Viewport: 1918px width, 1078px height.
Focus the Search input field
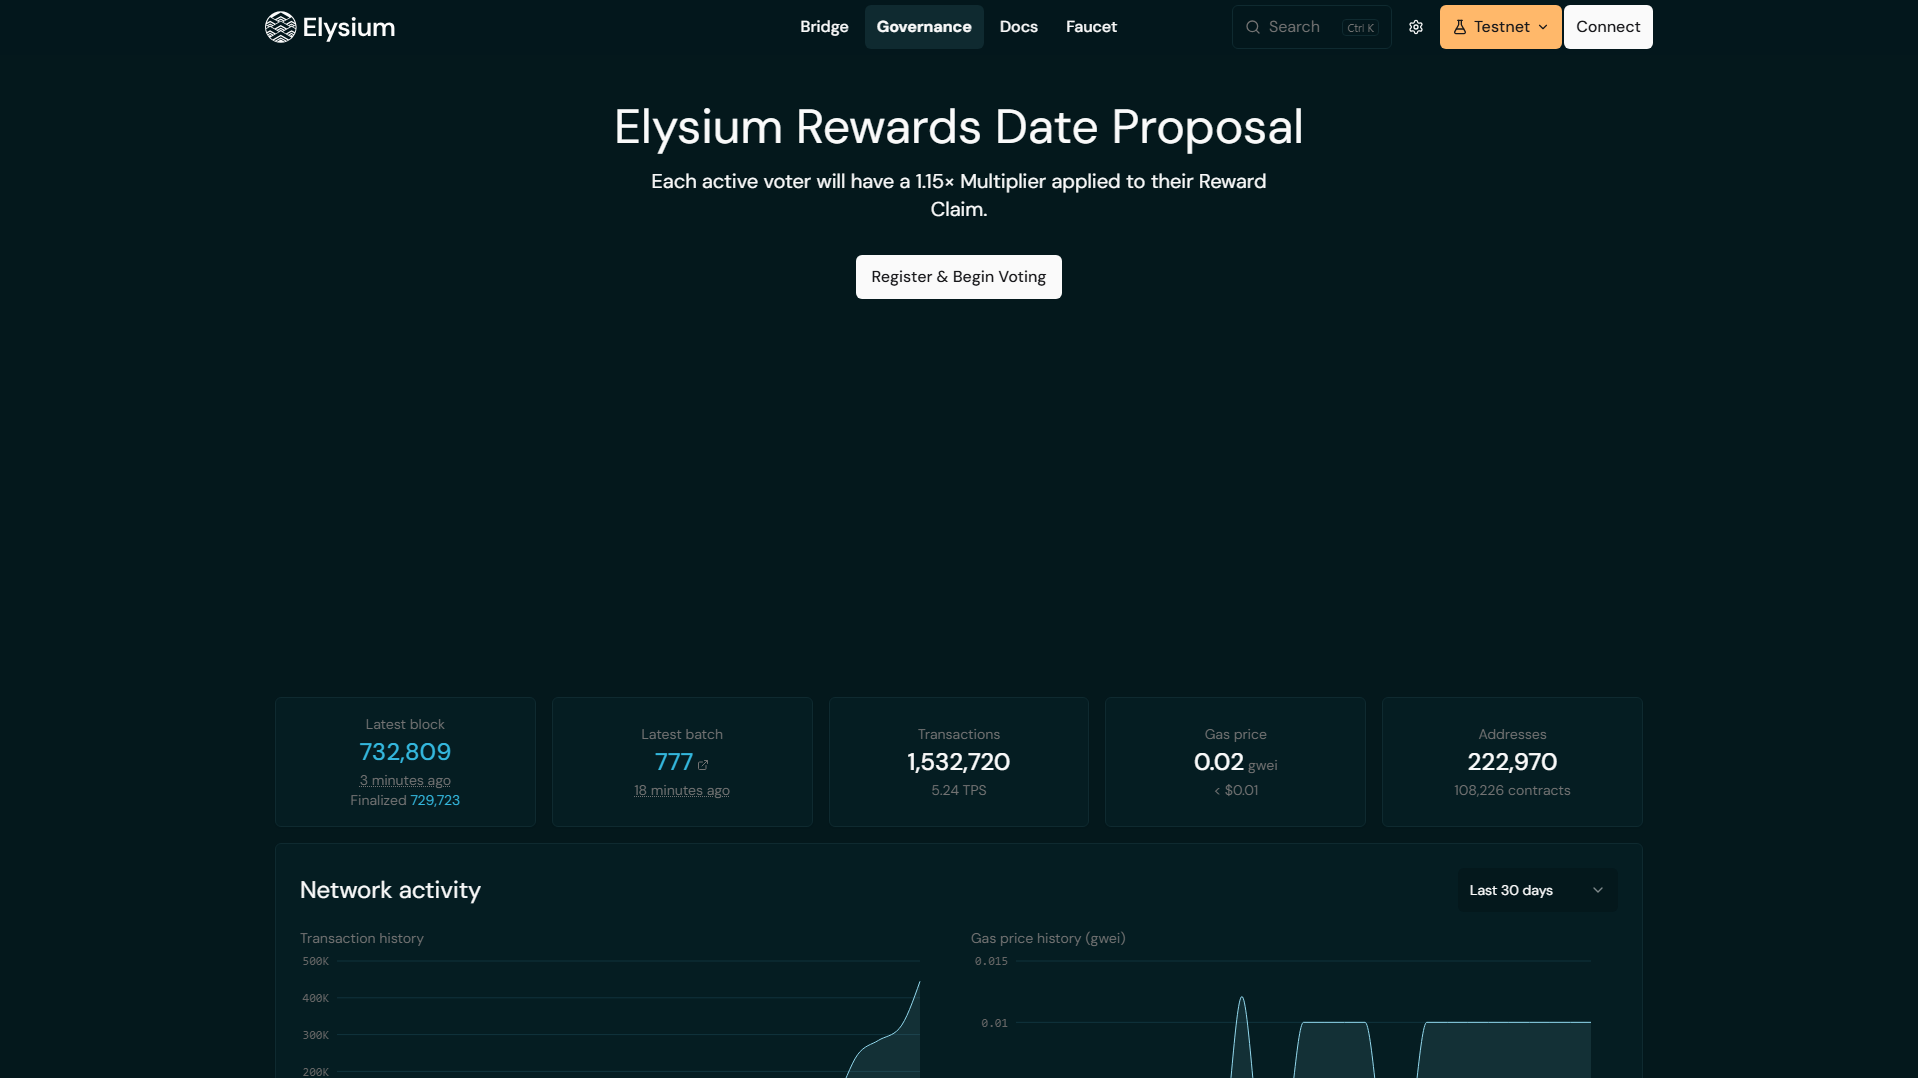(1311, 27)
